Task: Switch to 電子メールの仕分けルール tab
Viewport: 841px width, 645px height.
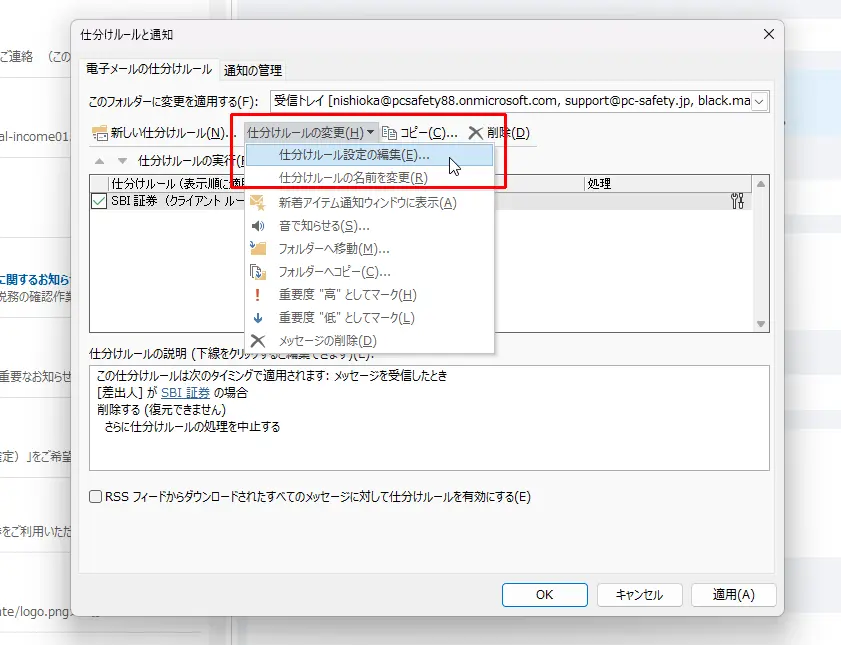Action: pyautogui.click(x=149, y=69)
